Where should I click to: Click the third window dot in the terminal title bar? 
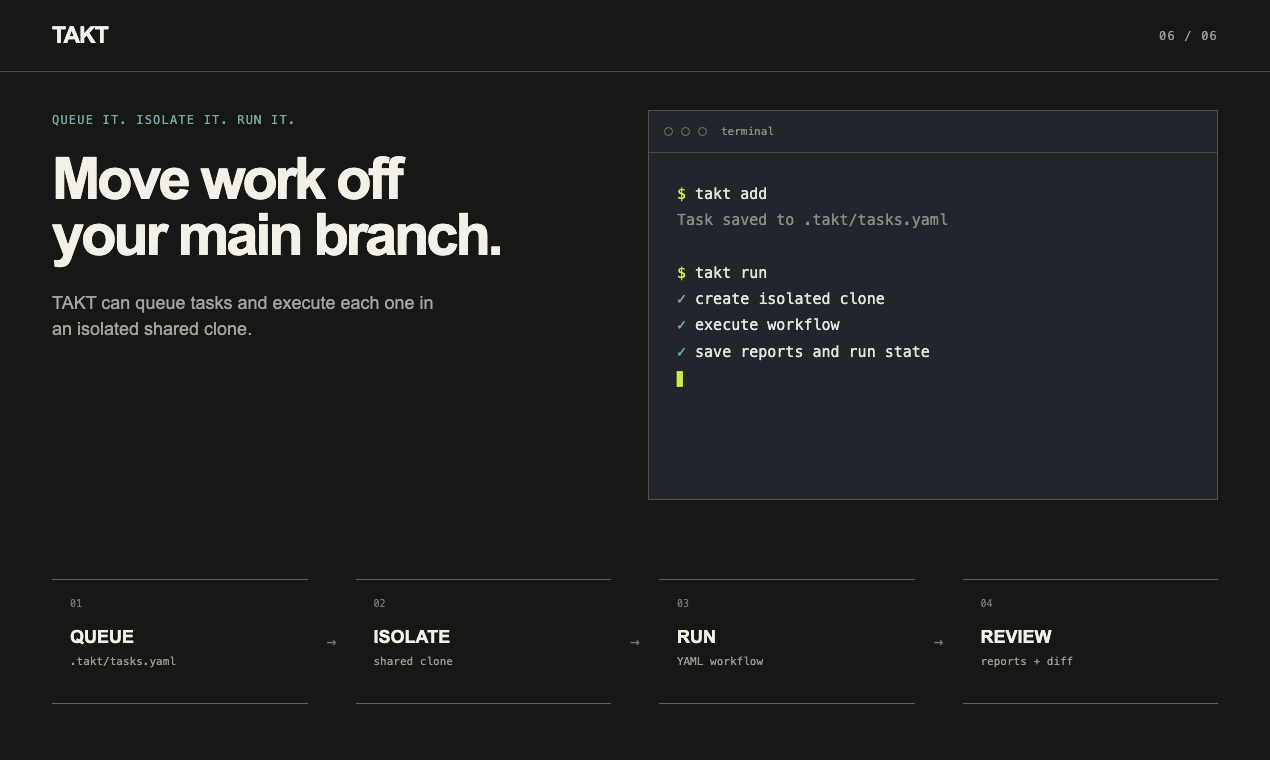point(702,132)
